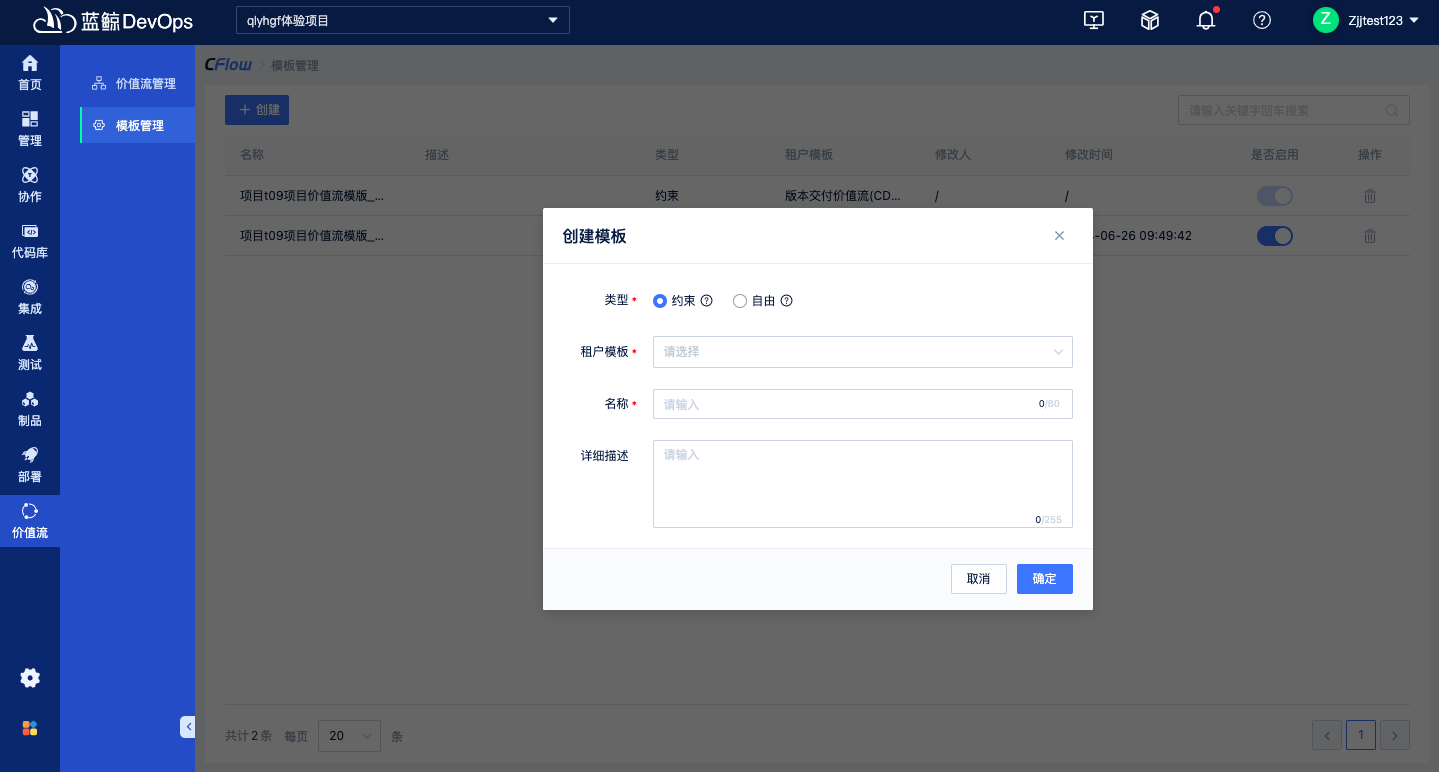This screenshot has width=1439, height=772.
Task: Open the 代码库 code repository sidebar item
Action: [x=30, y=240]
